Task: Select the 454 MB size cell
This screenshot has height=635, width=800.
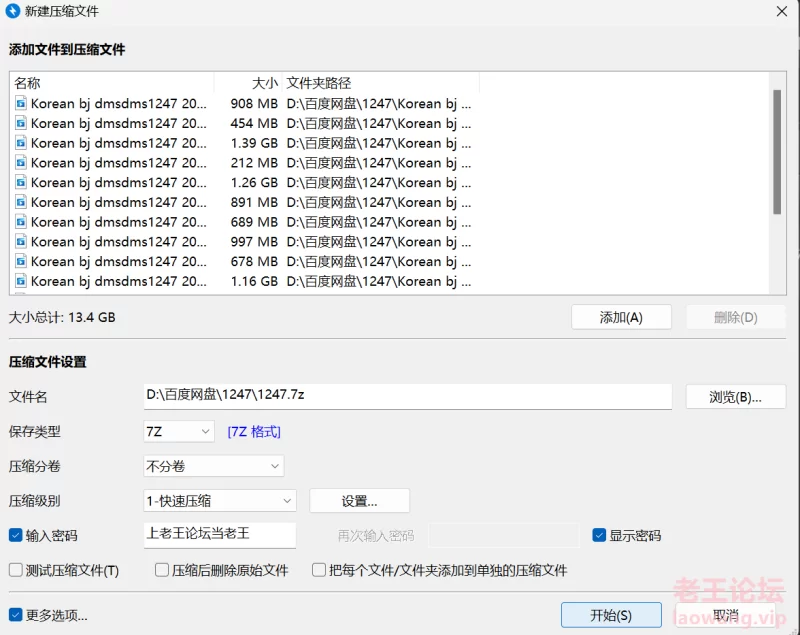Action: [254, 123]
